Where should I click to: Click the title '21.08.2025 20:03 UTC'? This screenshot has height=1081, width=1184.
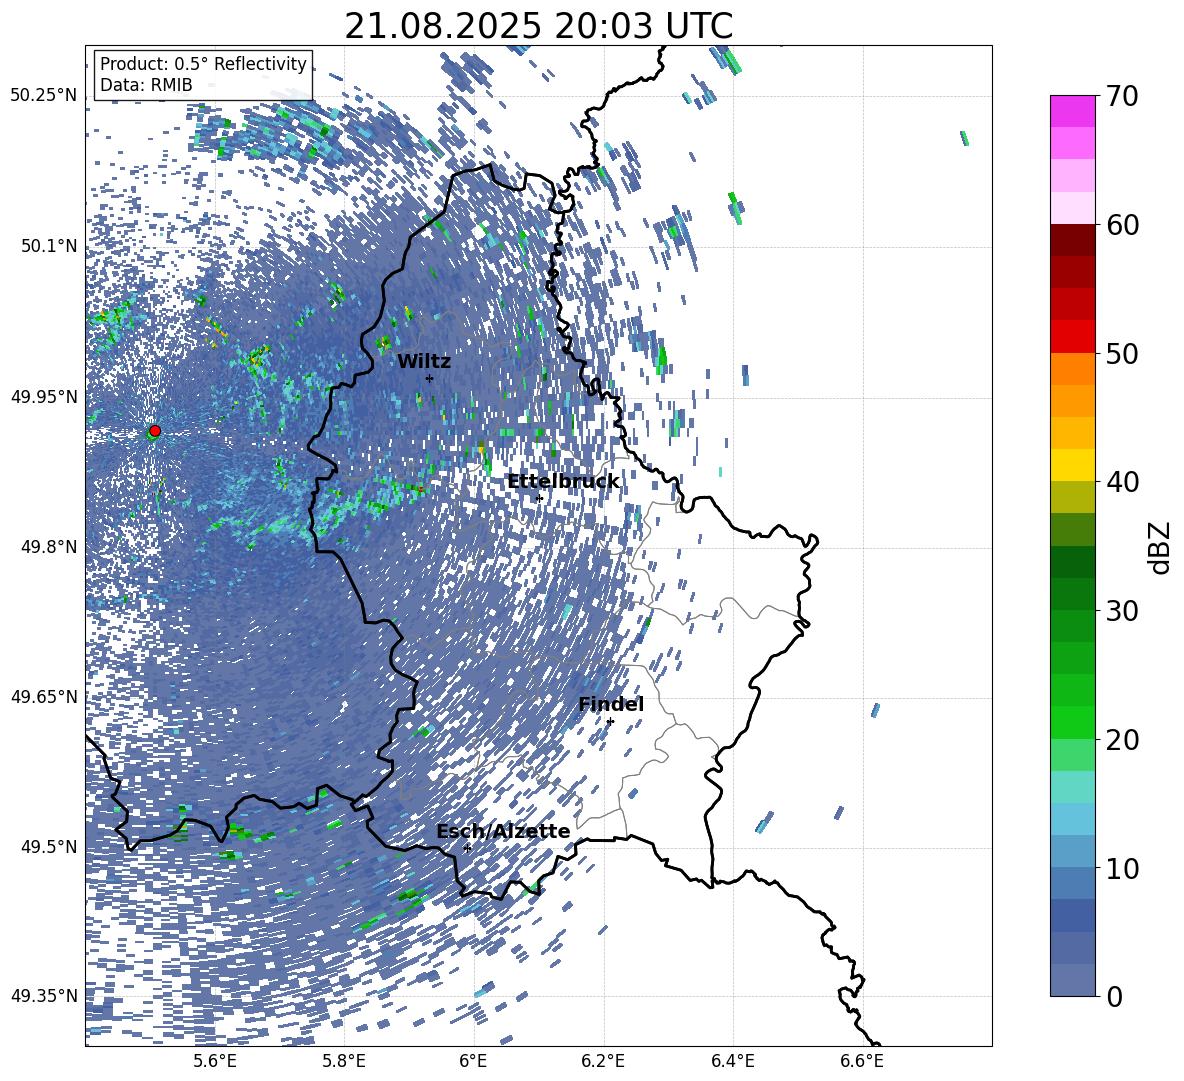pyautogui.click(x=538, y=26)
